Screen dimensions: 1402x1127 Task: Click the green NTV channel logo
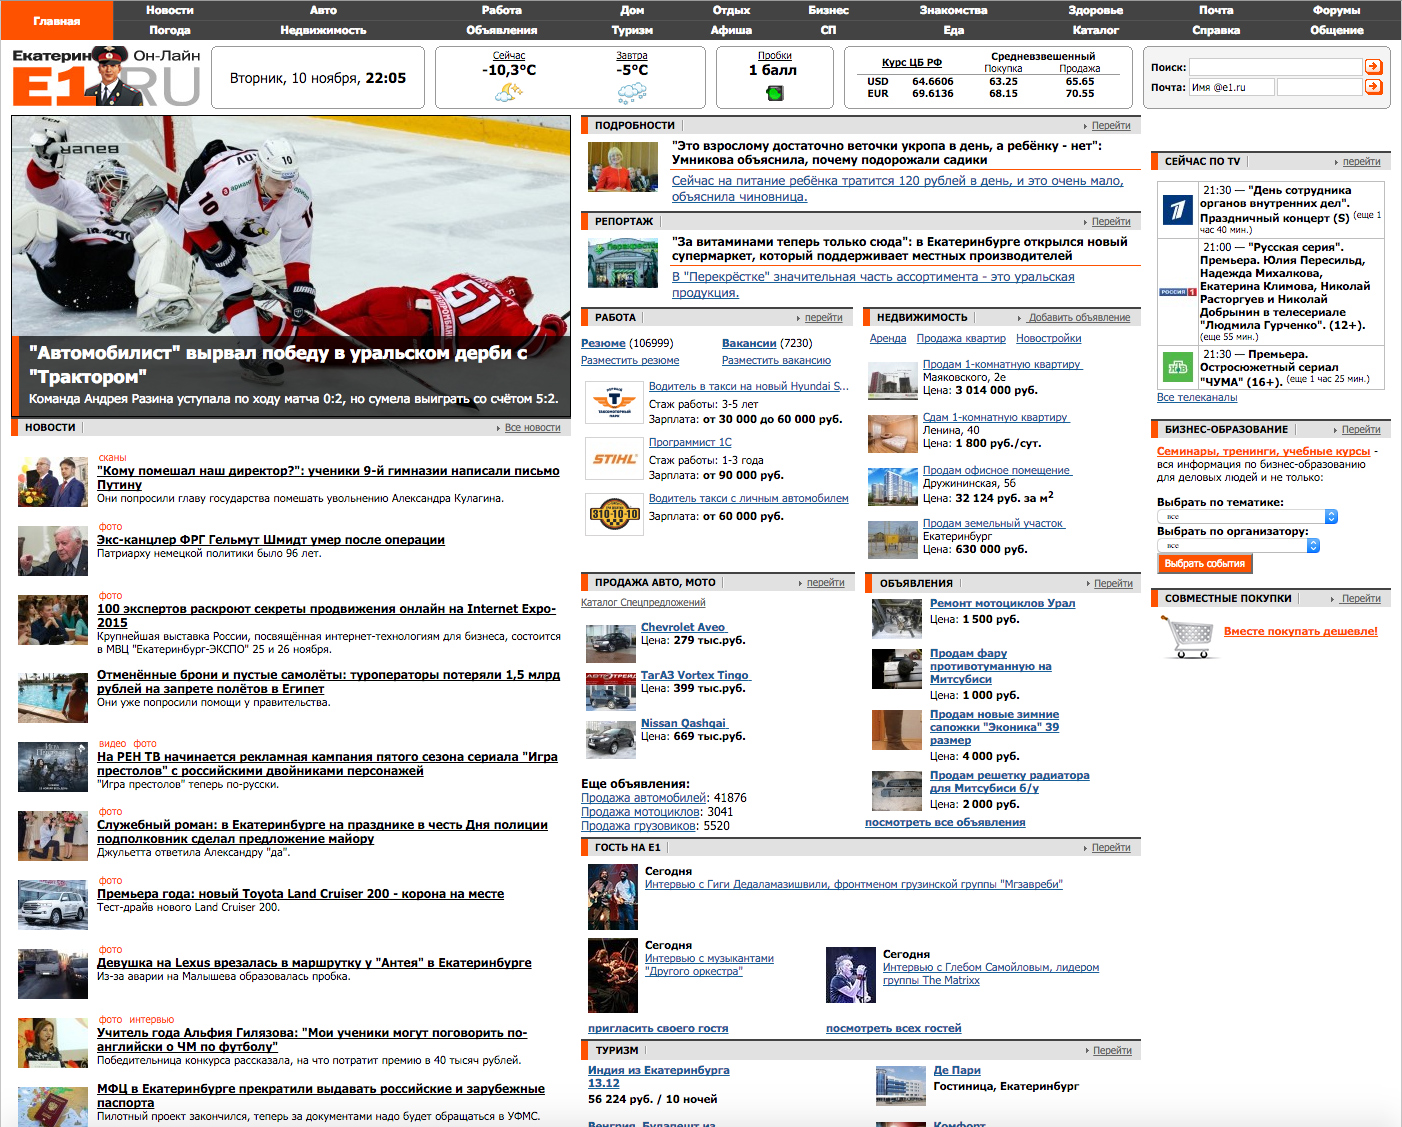[1177, 368]
